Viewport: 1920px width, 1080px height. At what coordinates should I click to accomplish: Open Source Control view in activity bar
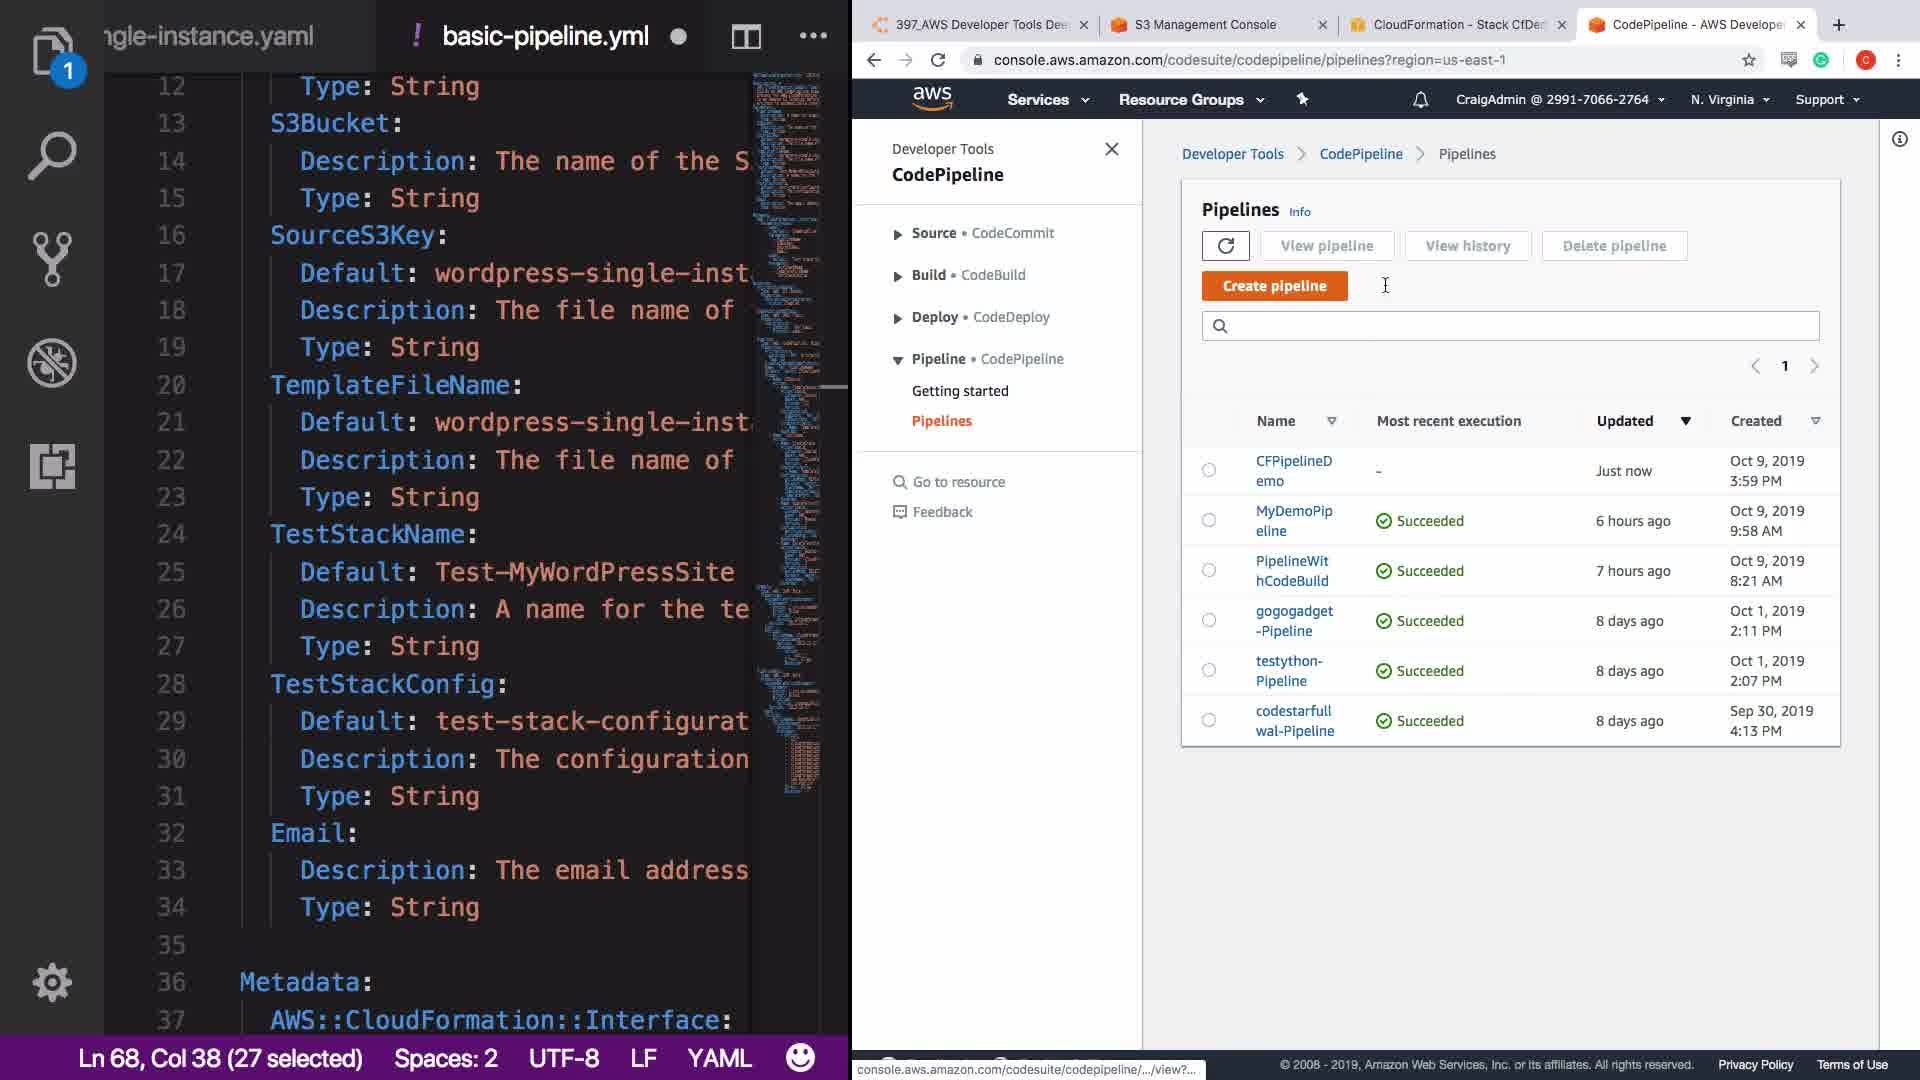[x=52, y=259]
